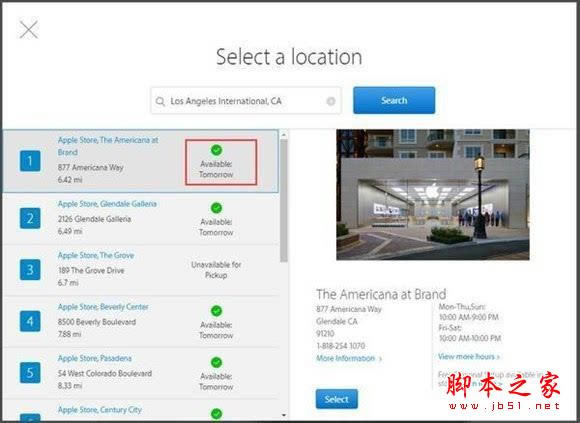Click the magnifier icon in search field

(x=160, y=101)
